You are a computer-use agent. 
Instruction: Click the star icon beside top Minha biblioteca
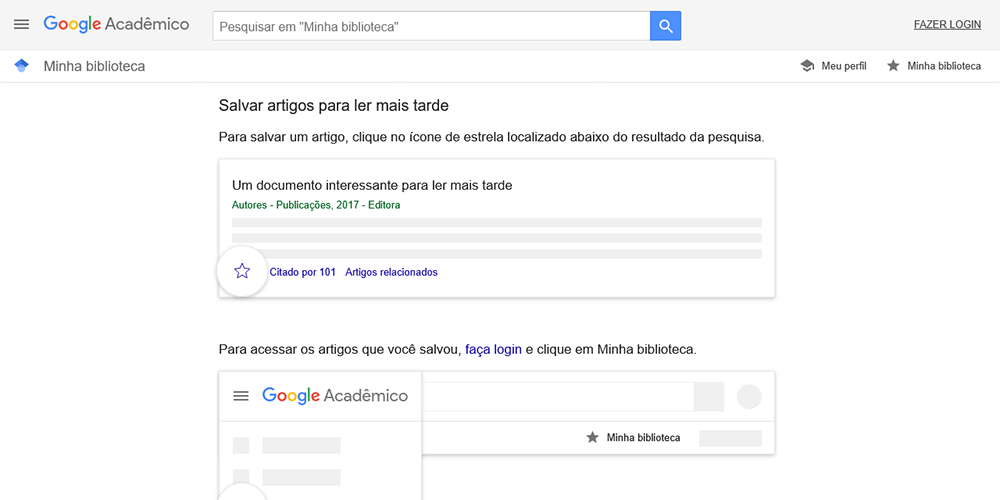coord(893,66)
